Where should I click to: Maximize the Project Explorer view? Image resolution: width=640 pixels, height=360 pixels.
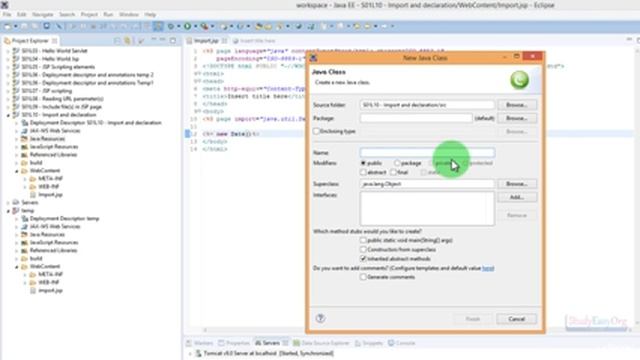pos(173,40)
